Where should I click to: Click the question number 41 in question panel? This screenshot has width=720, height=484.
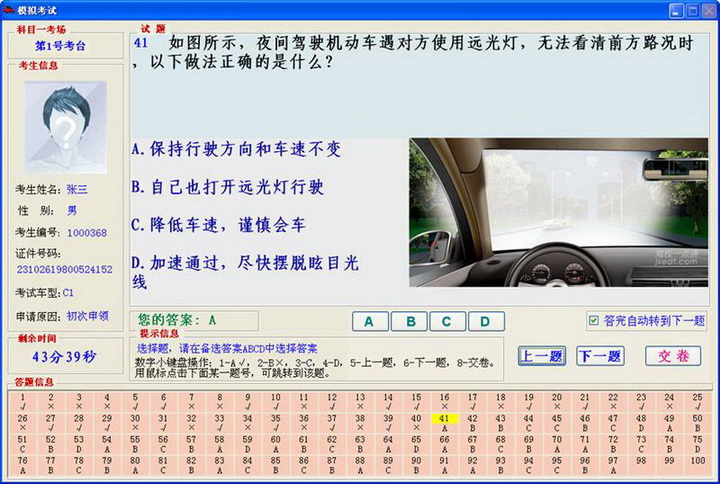point(141,43)
